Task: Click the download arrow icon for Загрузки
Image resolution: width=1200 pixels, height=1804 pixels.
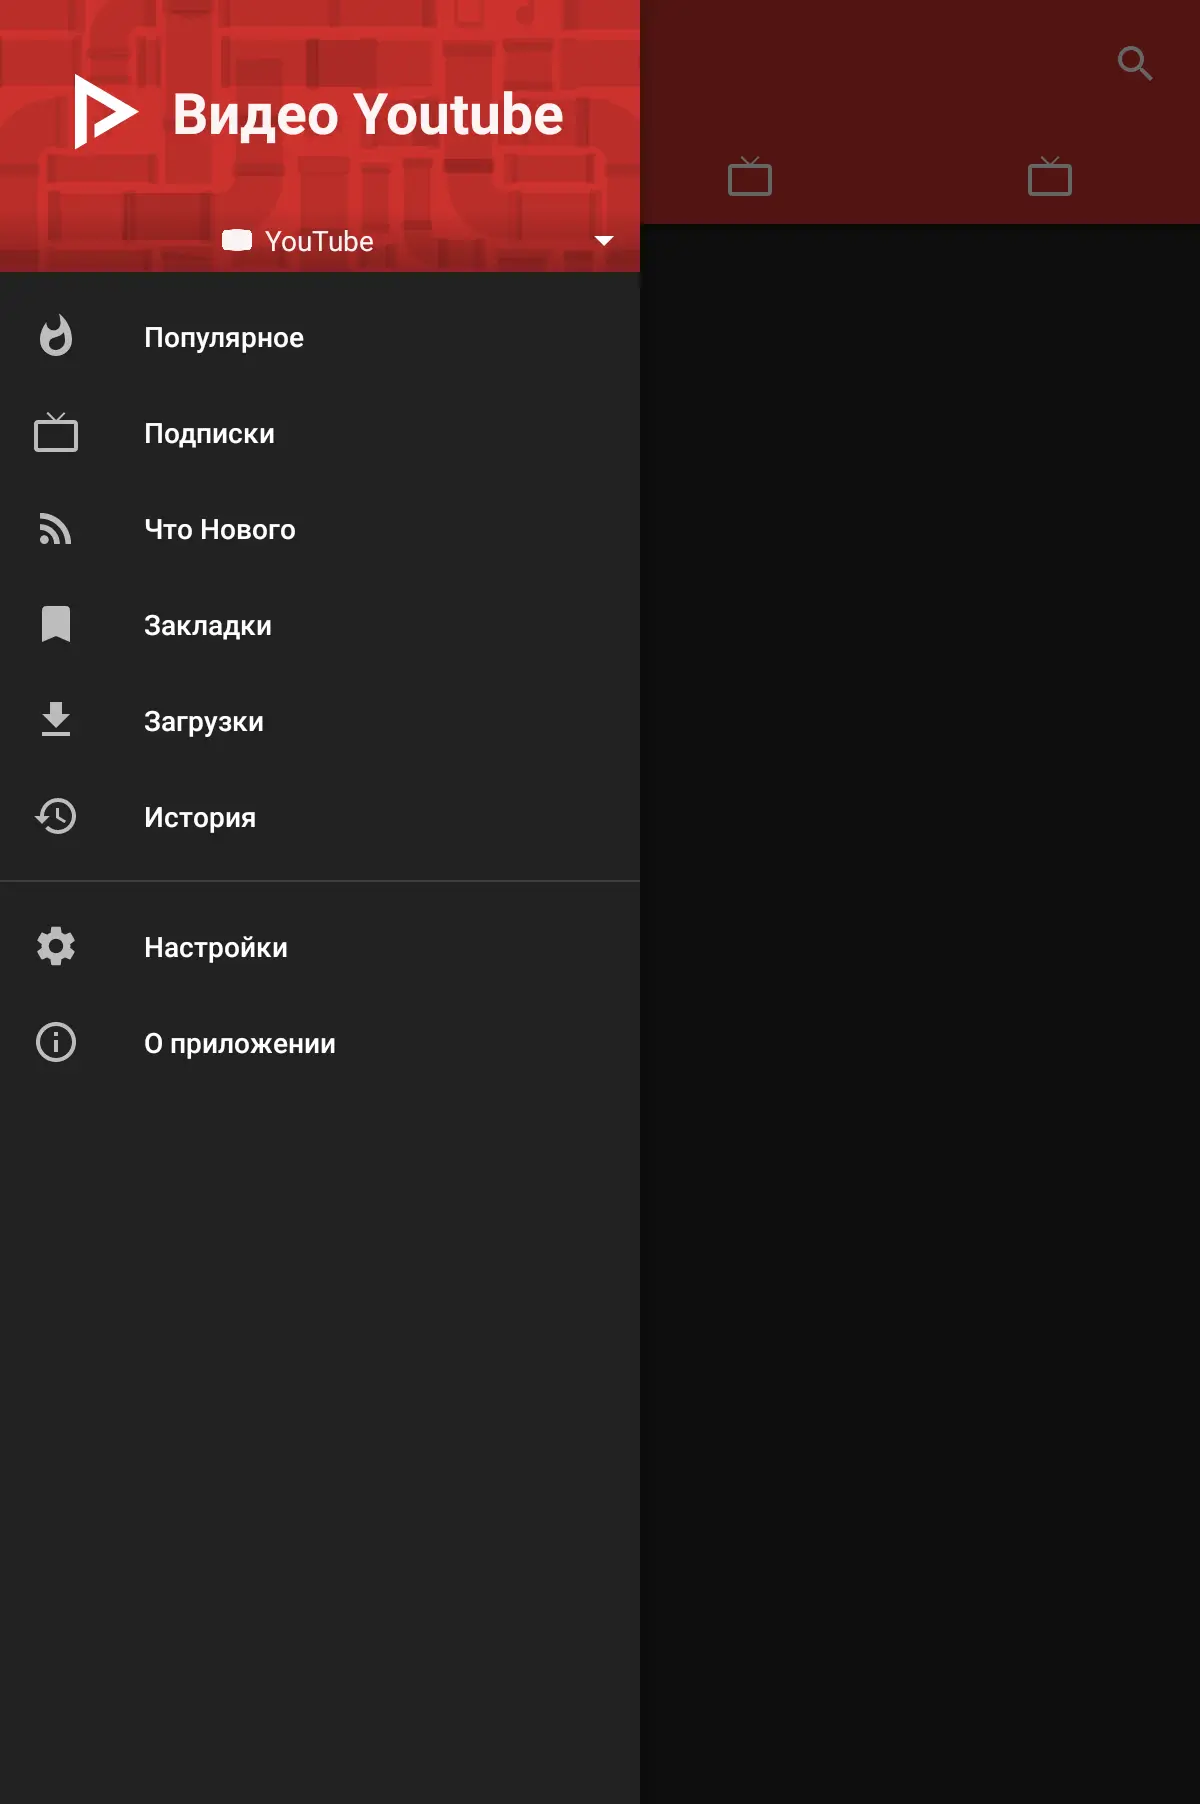Action: 56,719
